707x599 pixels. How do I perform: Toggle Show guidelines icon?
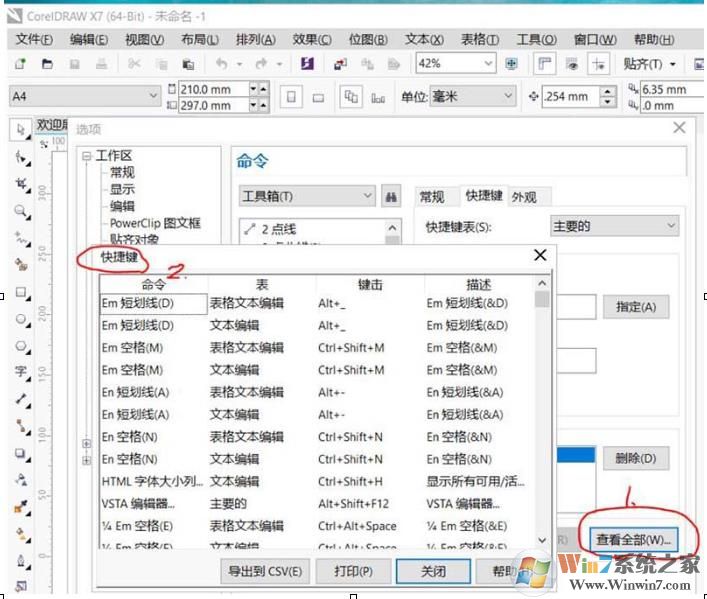coord(599,64)
